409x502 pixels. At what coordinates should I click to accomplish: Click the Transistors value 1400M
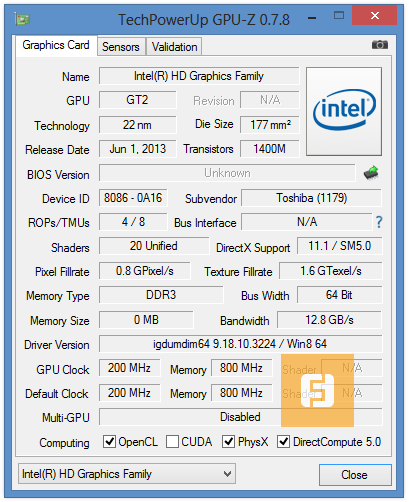[270, 149]
